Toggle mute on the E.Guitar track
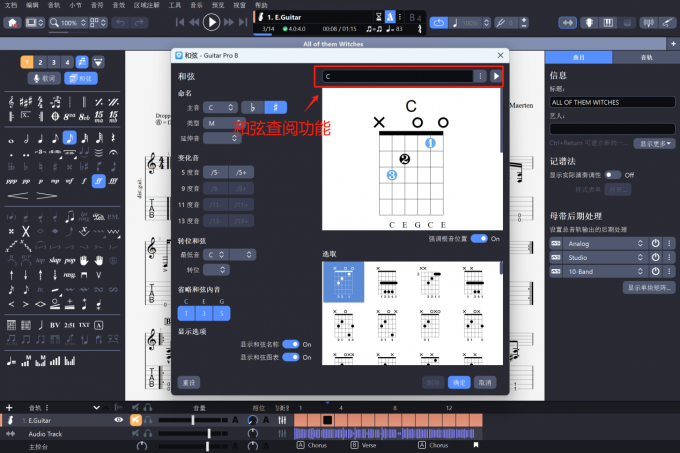The image size is (680, 453). 136,420
